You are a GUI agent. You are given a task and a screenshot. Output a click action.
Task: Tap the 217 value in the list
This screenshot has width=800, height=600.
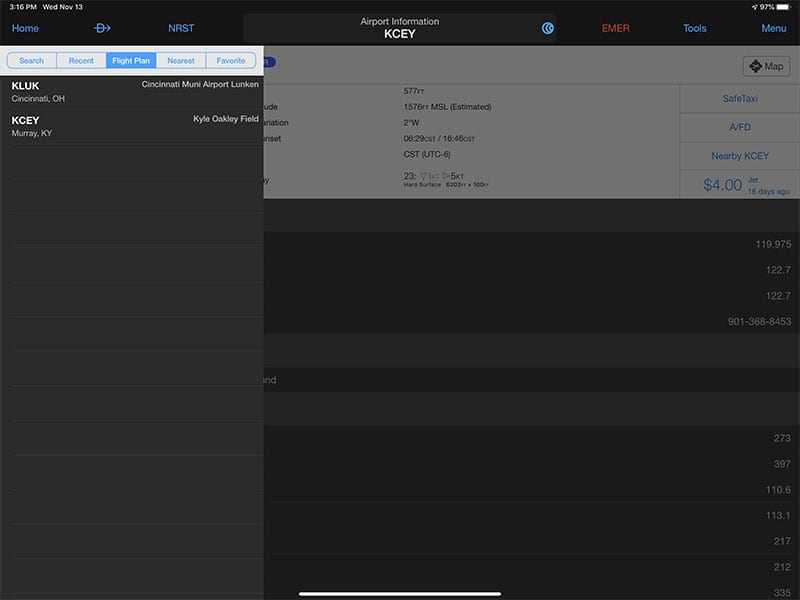[x=782, y=541]
